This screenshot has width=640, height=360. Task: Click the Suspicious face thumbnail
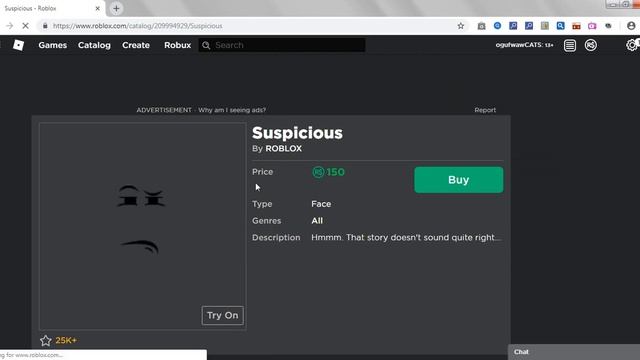coord(142,226)
